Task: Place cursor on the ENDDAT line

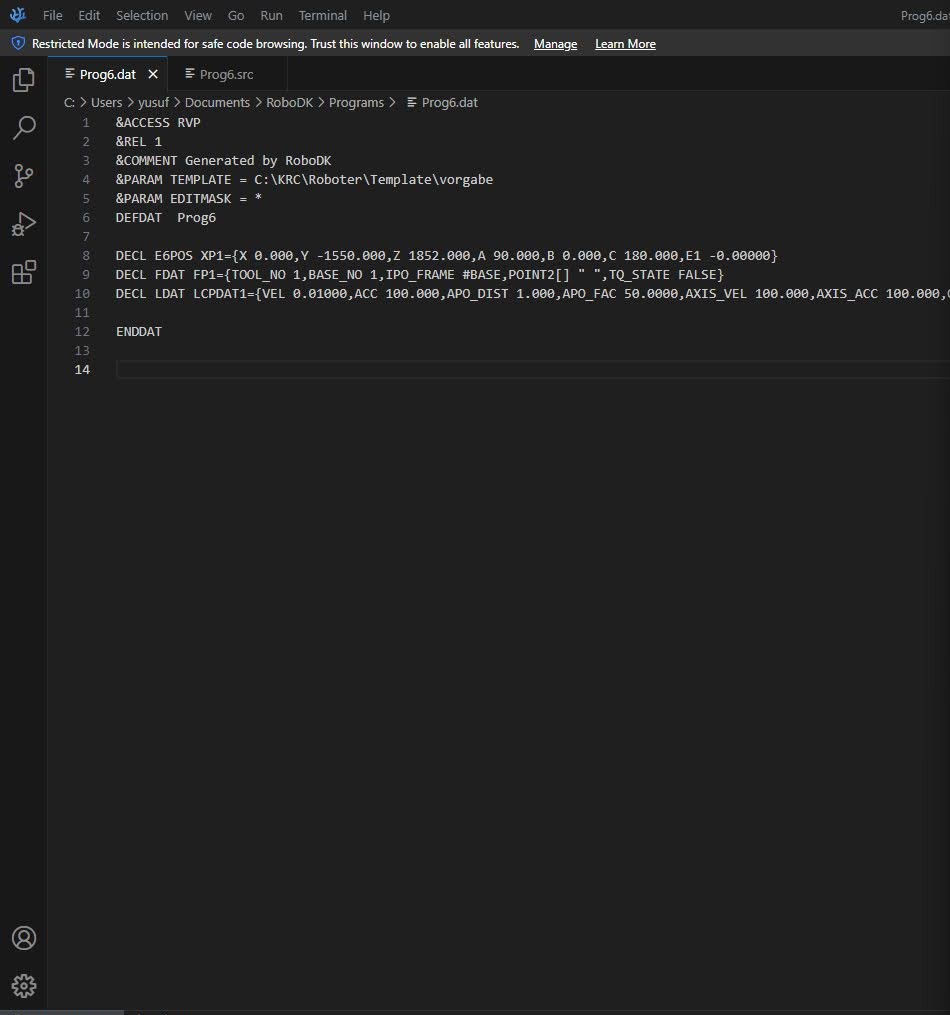Action: [139, 331]
